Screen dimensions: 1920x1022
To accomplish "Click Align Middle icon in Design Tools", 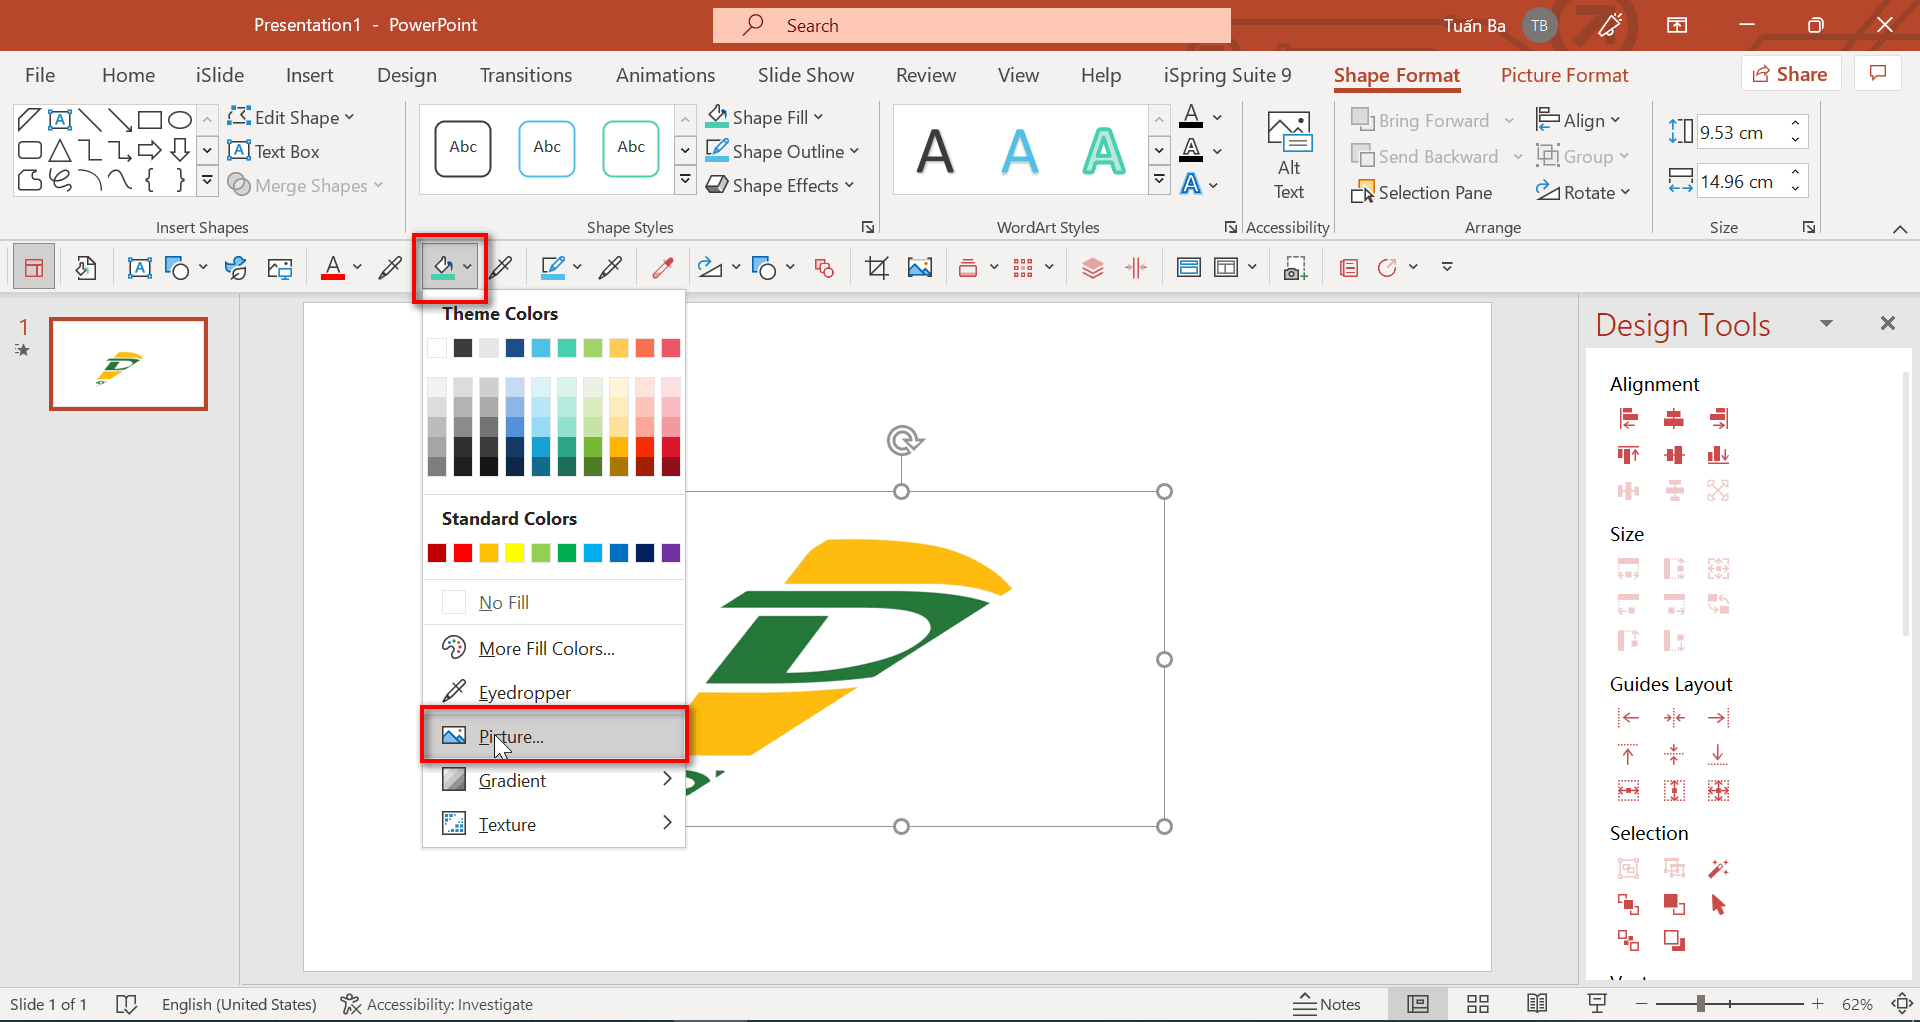I will [1674, 455].
